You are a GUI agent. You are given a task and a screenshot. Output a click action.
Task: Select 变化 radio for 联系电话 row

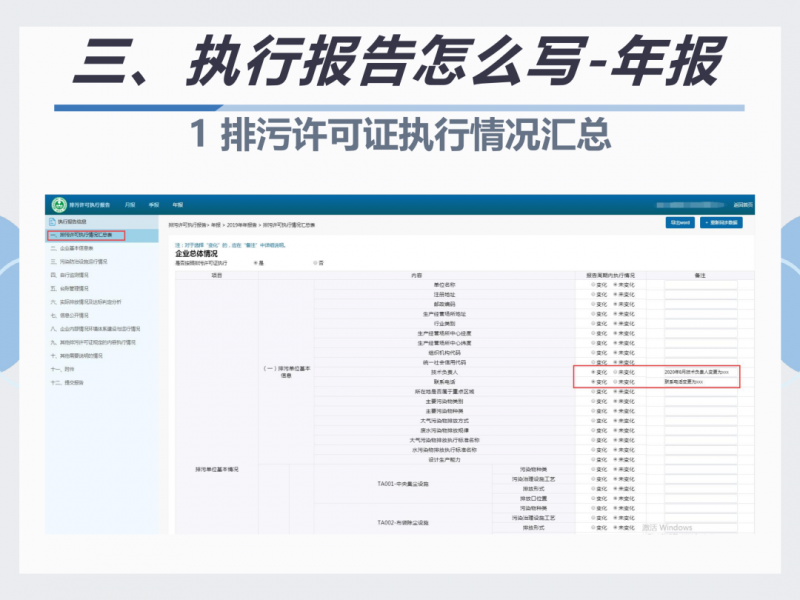[593, 382]
